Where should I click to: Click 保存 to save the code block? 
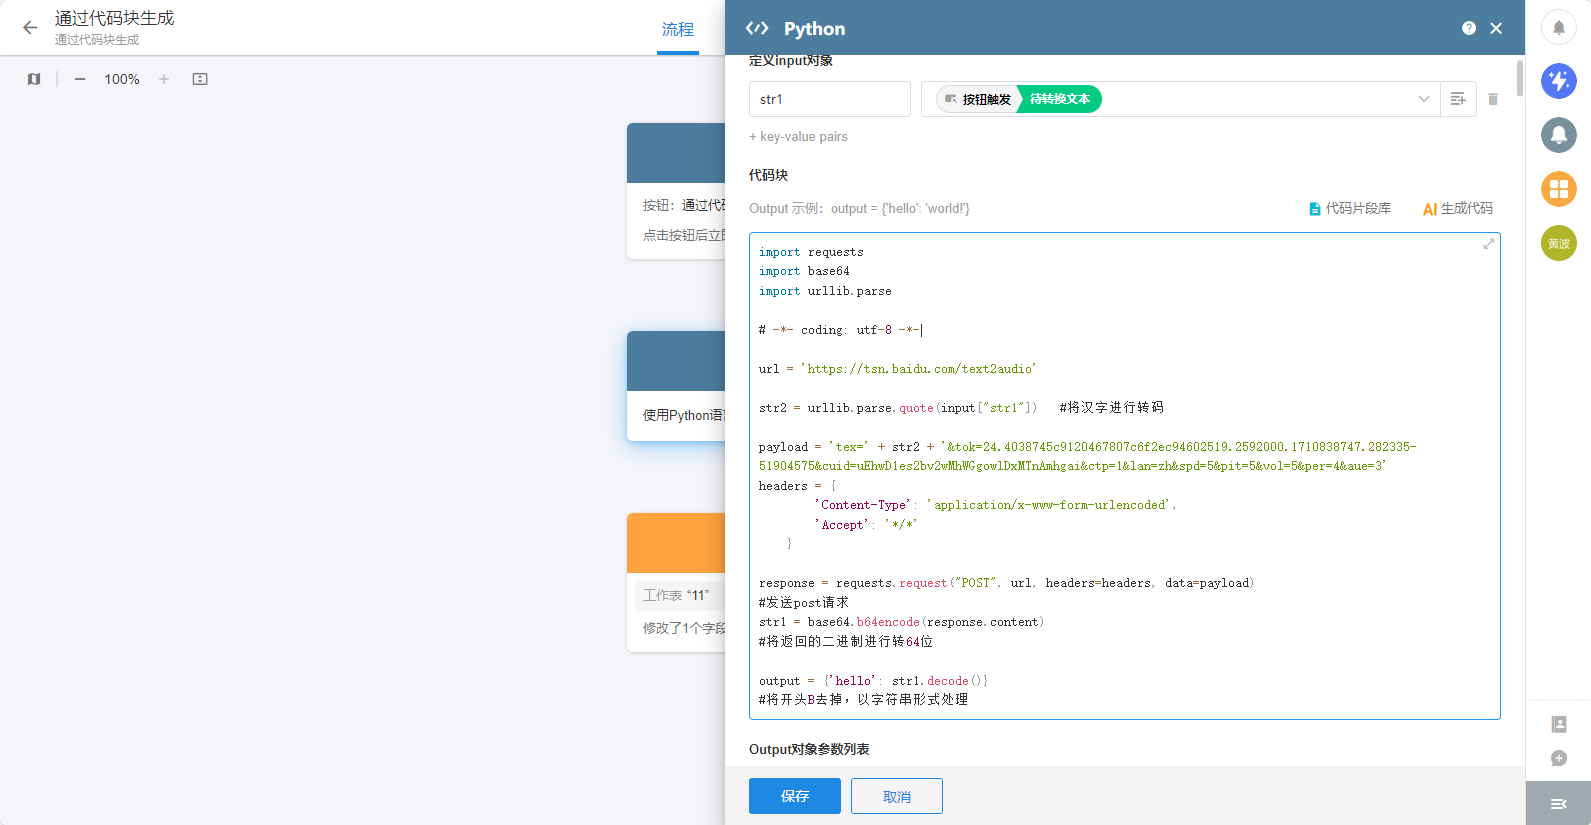point(794,796)
